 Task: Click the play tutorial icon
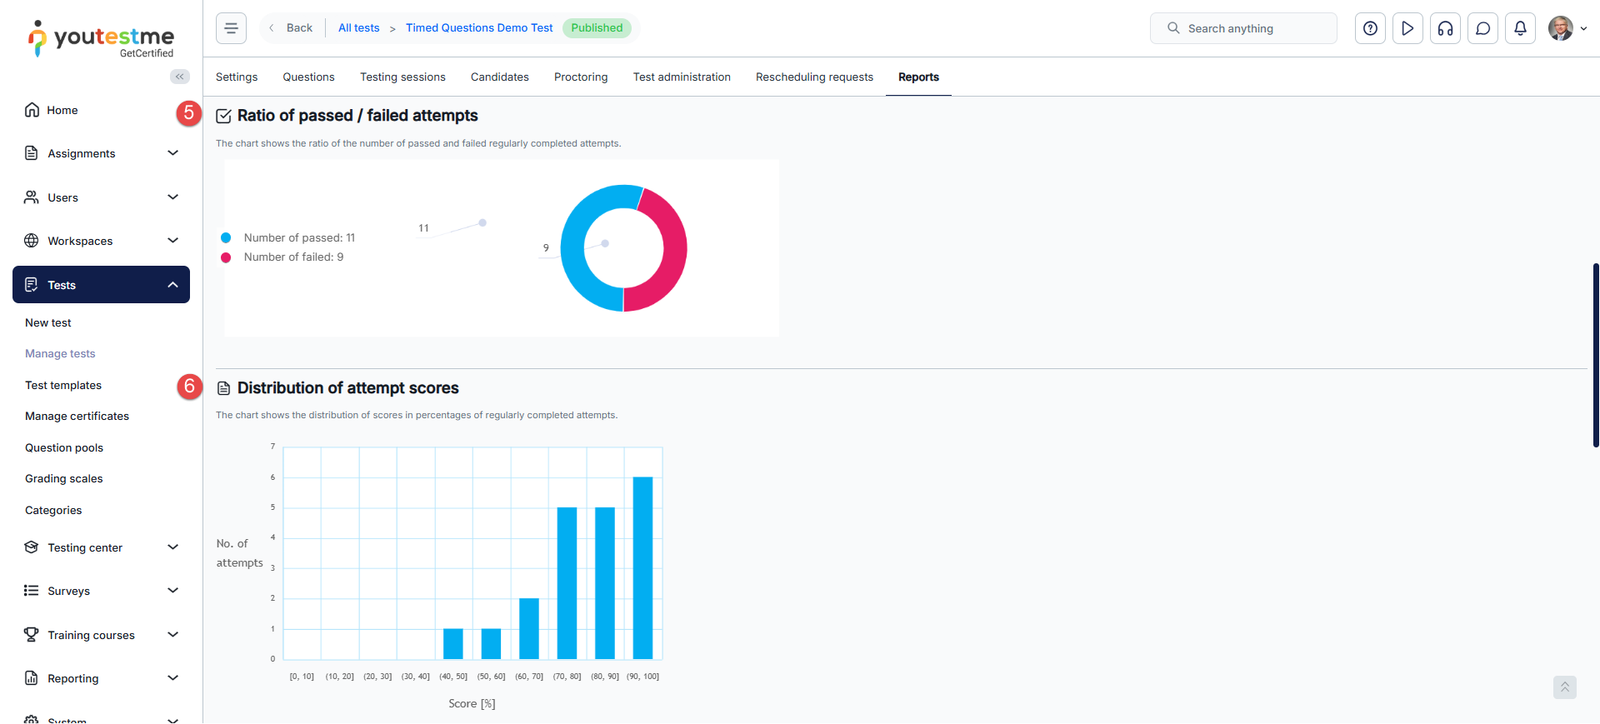click(1407, 28)
